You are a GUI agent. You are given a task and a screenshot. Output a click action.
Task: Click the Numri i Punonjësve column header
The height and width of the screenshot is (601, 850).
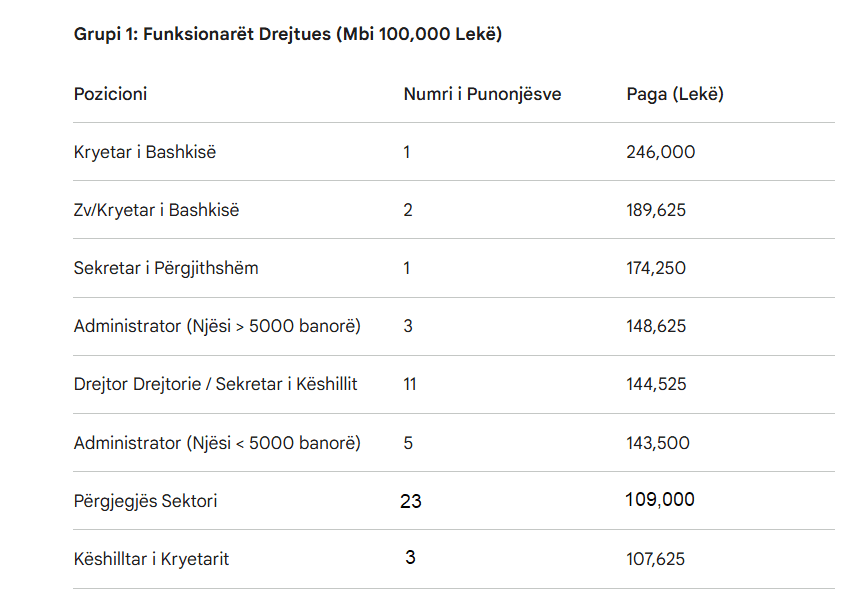pyautogui.click(x=482, y=94)
